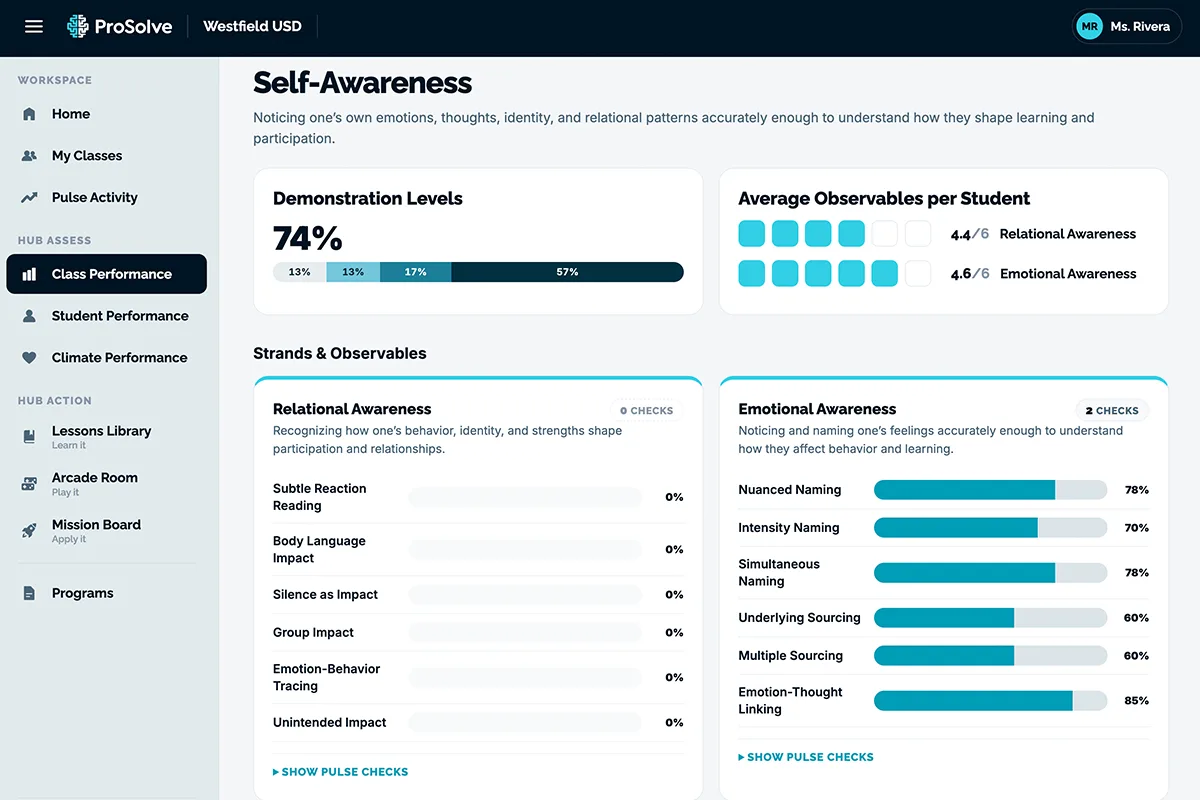Open the MR user avatar
Image resolution: width=1200 pixels, height=800 pixels.
(x=1089, y=27)
